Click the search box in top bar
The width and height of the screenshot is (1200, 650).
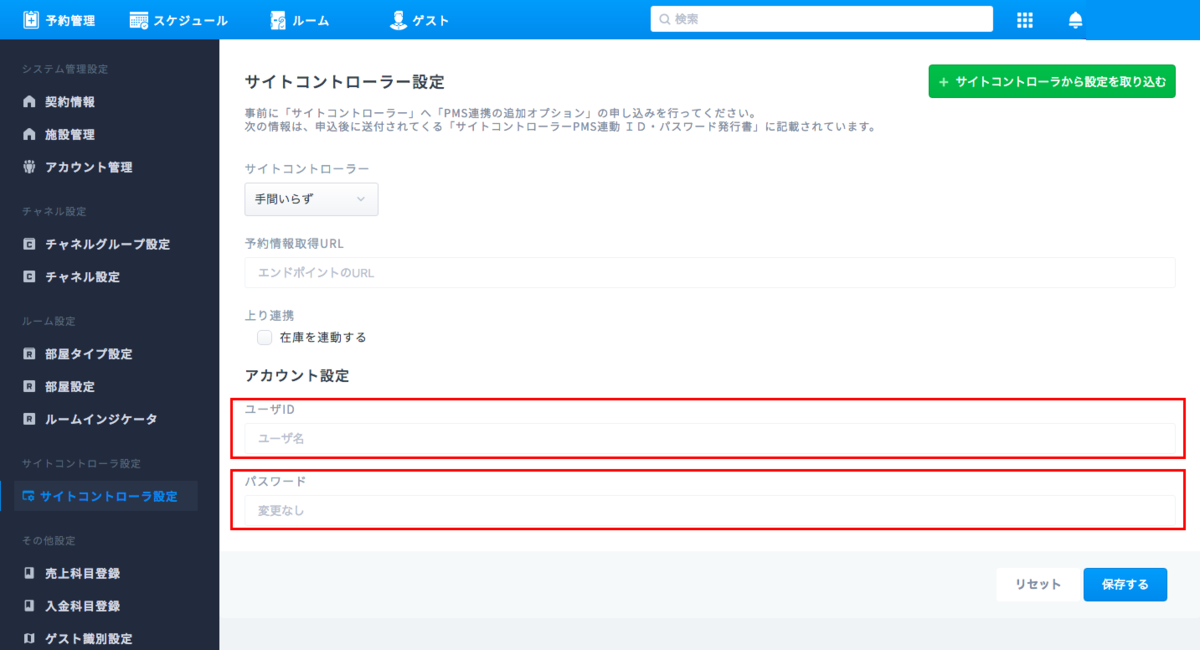point(821,19)
